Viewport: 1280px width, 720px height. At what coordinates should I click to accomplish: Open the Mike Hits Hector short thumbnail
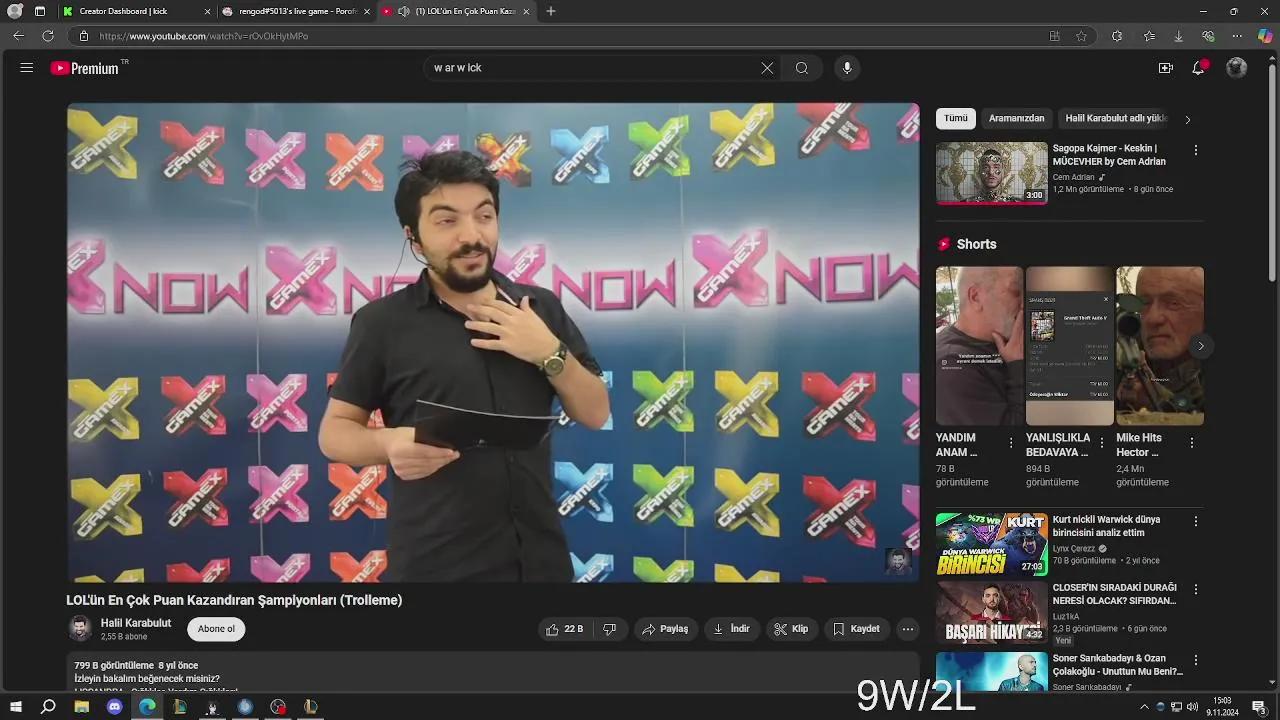[x=1160, y=346]
